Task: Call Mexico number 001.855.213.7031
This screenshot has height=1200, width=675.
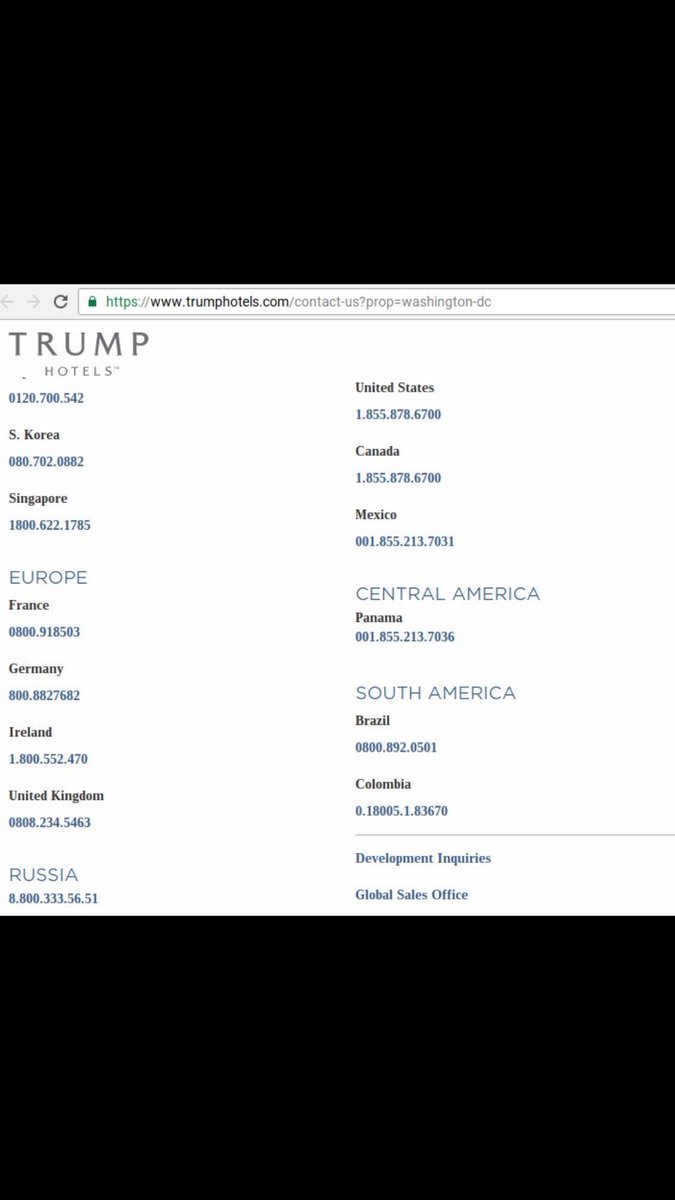Action: point(405,541)
